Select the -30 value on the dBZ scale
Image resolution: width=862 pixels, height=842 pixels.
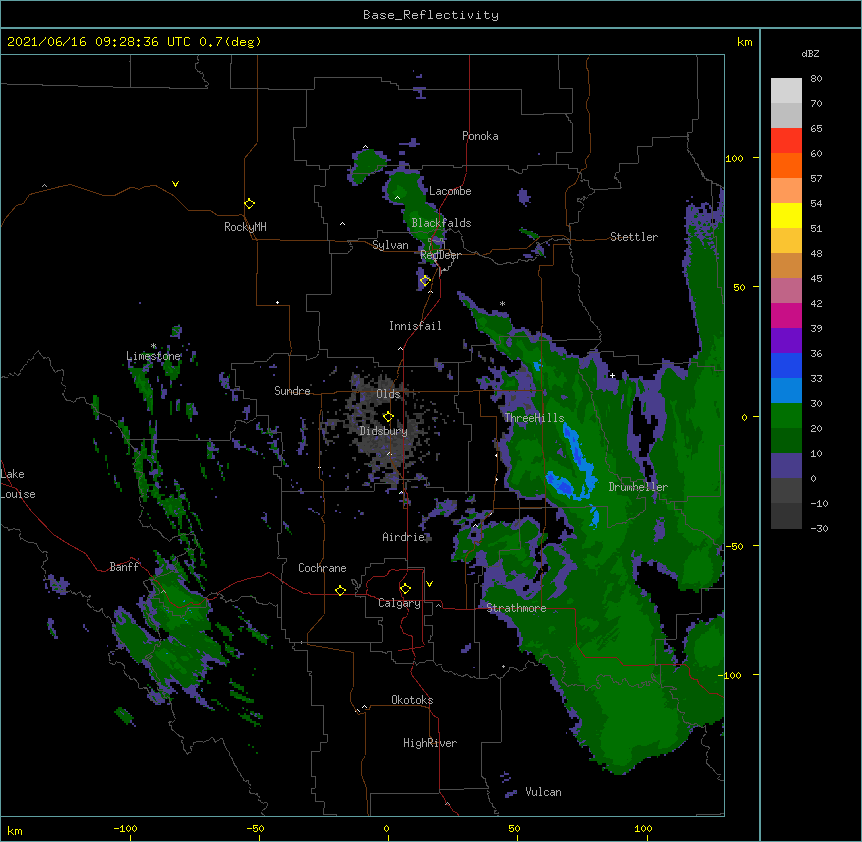(x=819, y=529)
